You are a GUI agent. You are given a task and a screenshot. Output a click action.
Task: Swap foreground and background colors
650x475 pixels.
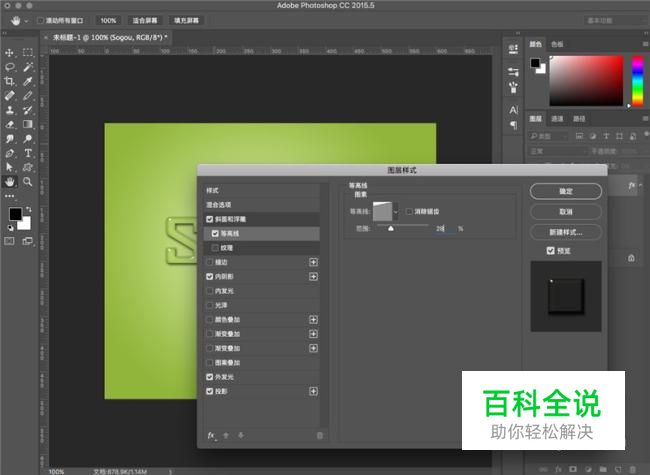point(28,209)
